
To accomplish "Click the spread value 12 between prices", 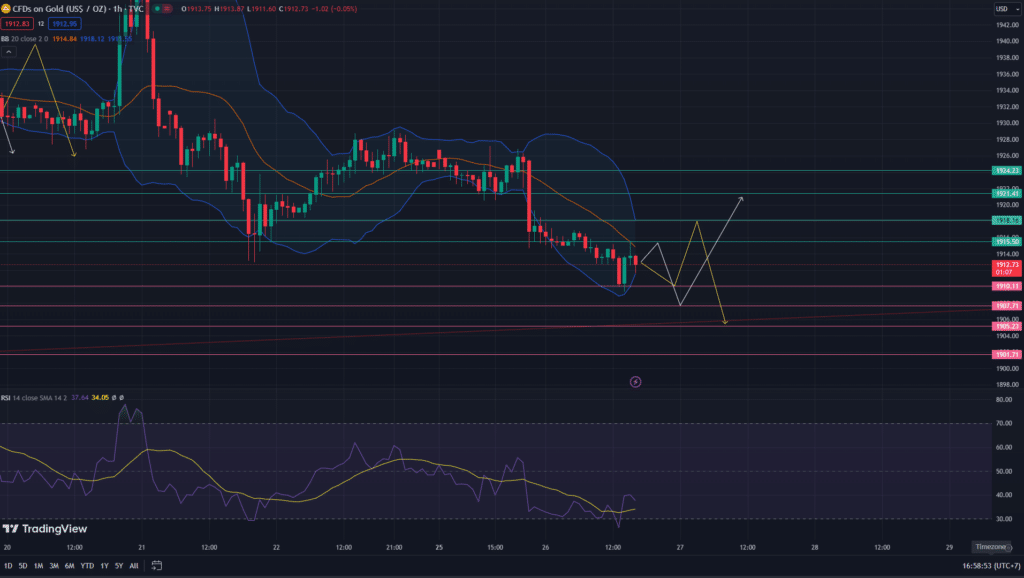I will (40, 24).
